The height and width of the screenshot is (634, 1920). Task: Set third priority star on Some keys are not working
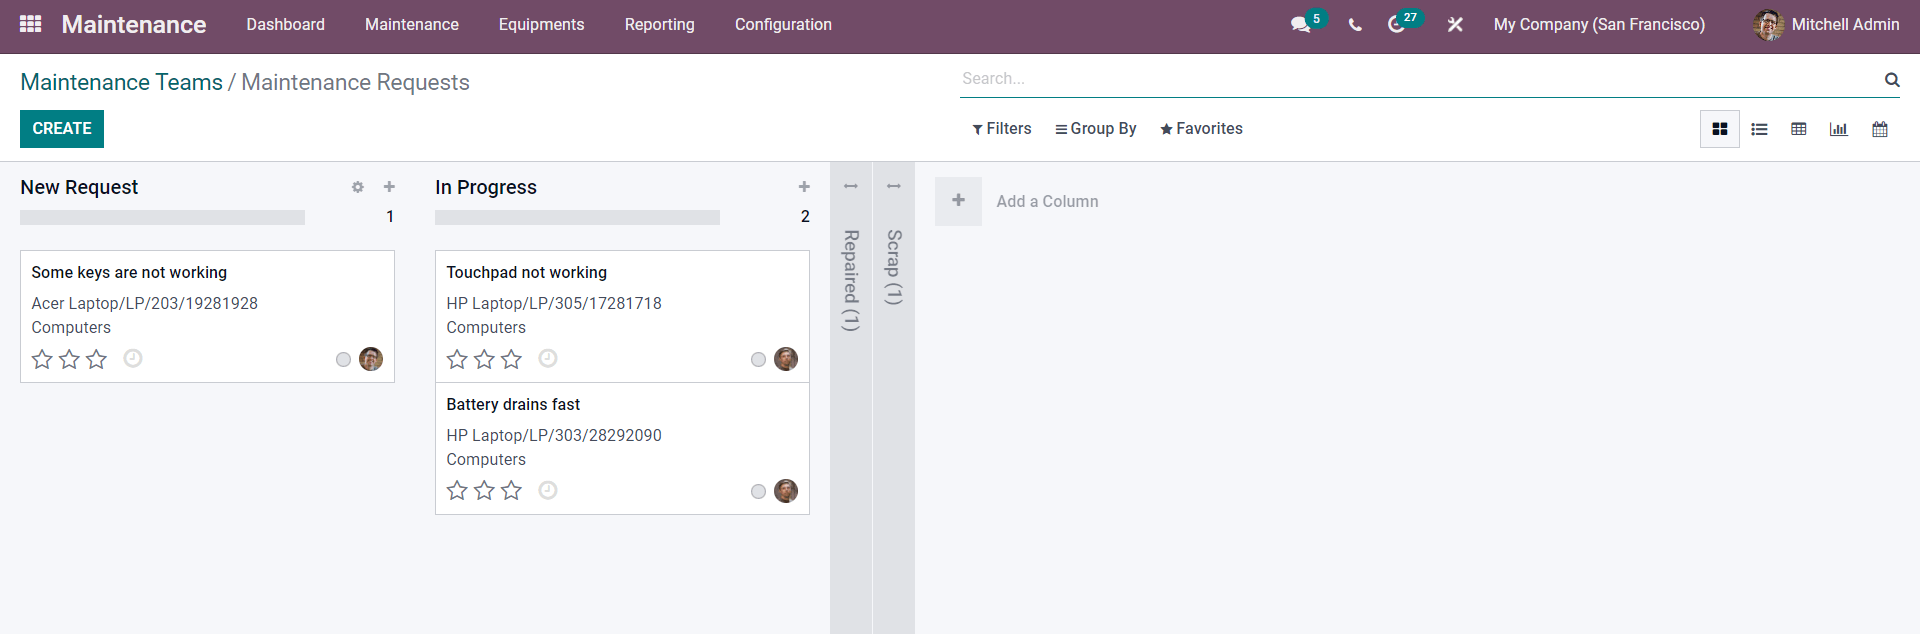96,359
